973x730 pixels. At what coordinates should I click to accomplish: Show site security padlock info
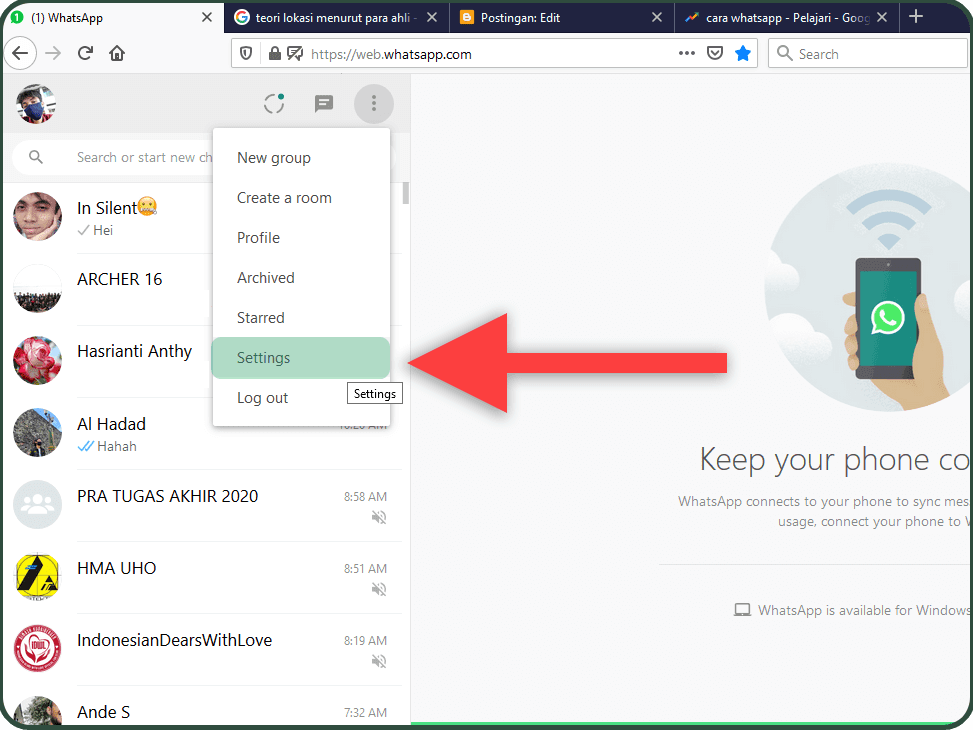tap(274, 54)
